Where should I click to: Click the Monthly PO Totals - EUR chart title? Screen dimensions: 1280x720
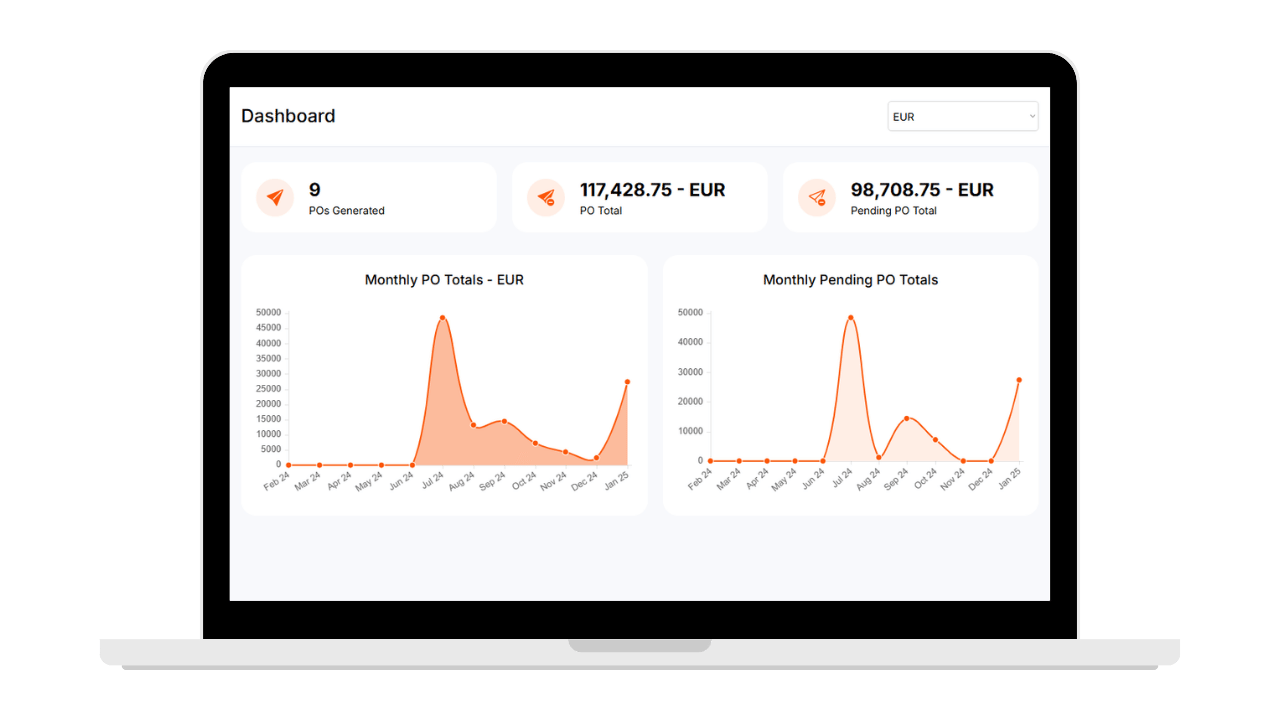[x=444, y=280]
